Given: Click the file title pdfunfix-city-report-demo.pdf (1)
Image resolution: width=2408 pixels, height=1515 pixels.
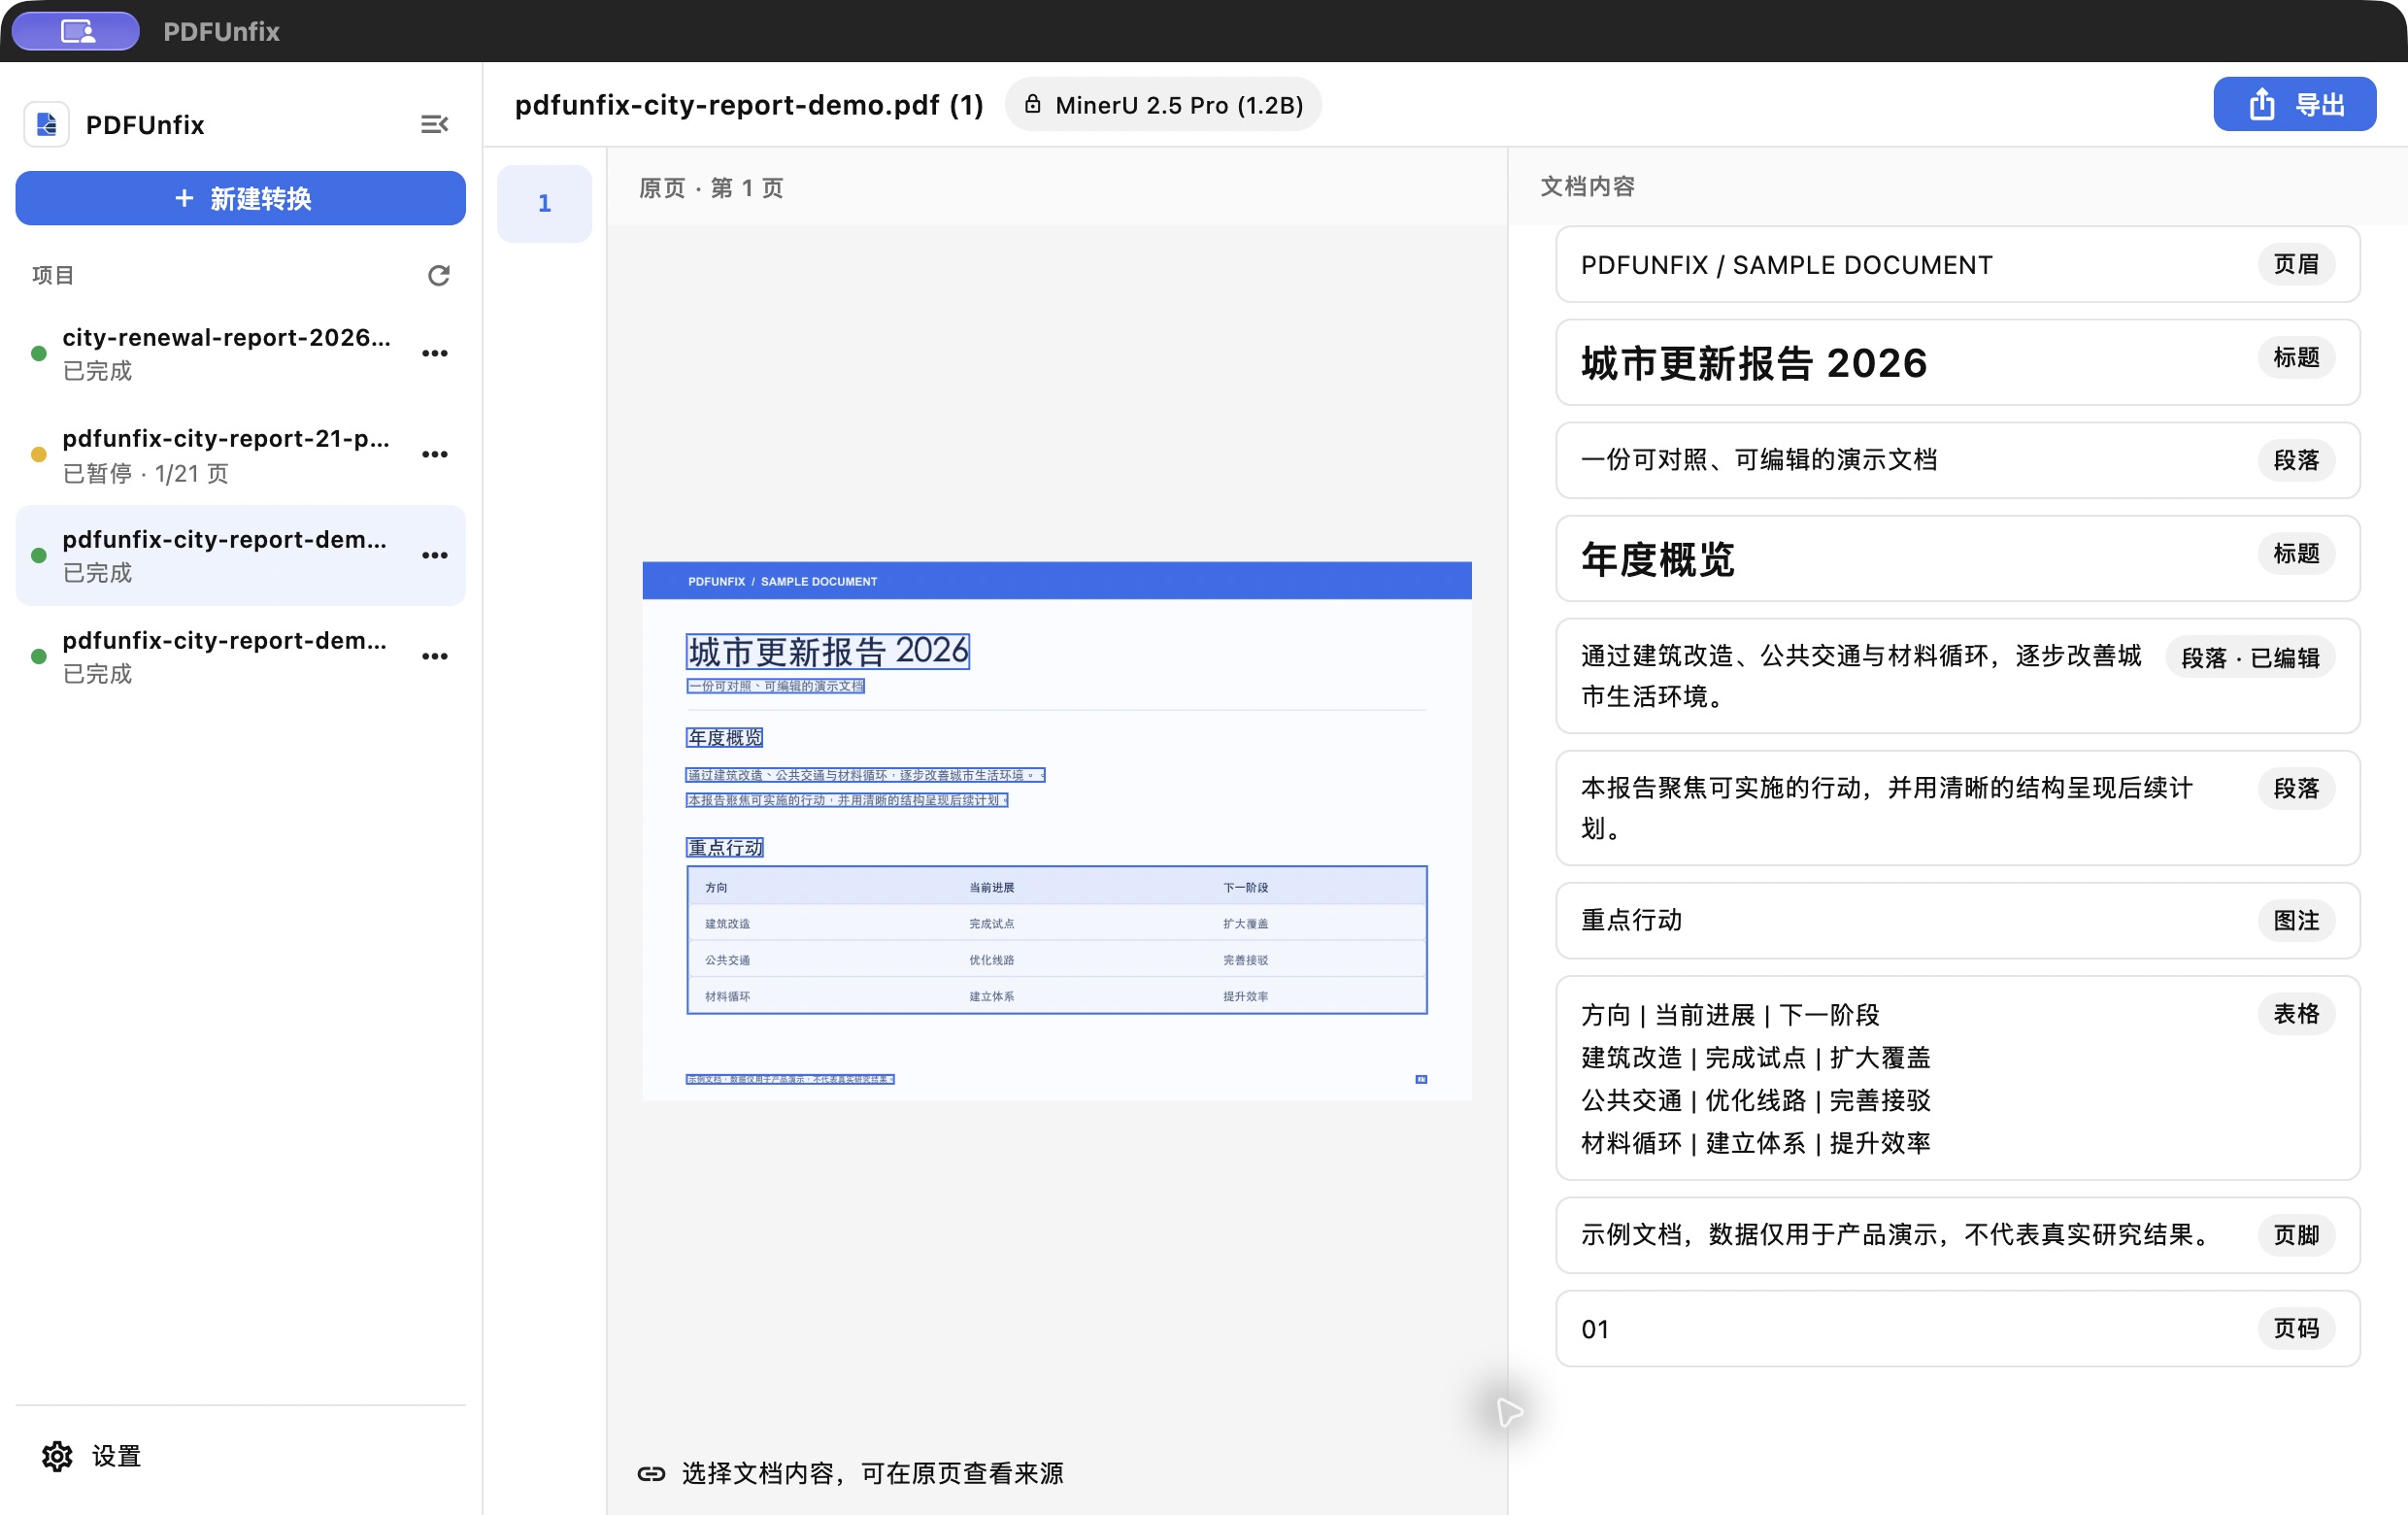Looking at the screenshot, I should click(749, 105).
